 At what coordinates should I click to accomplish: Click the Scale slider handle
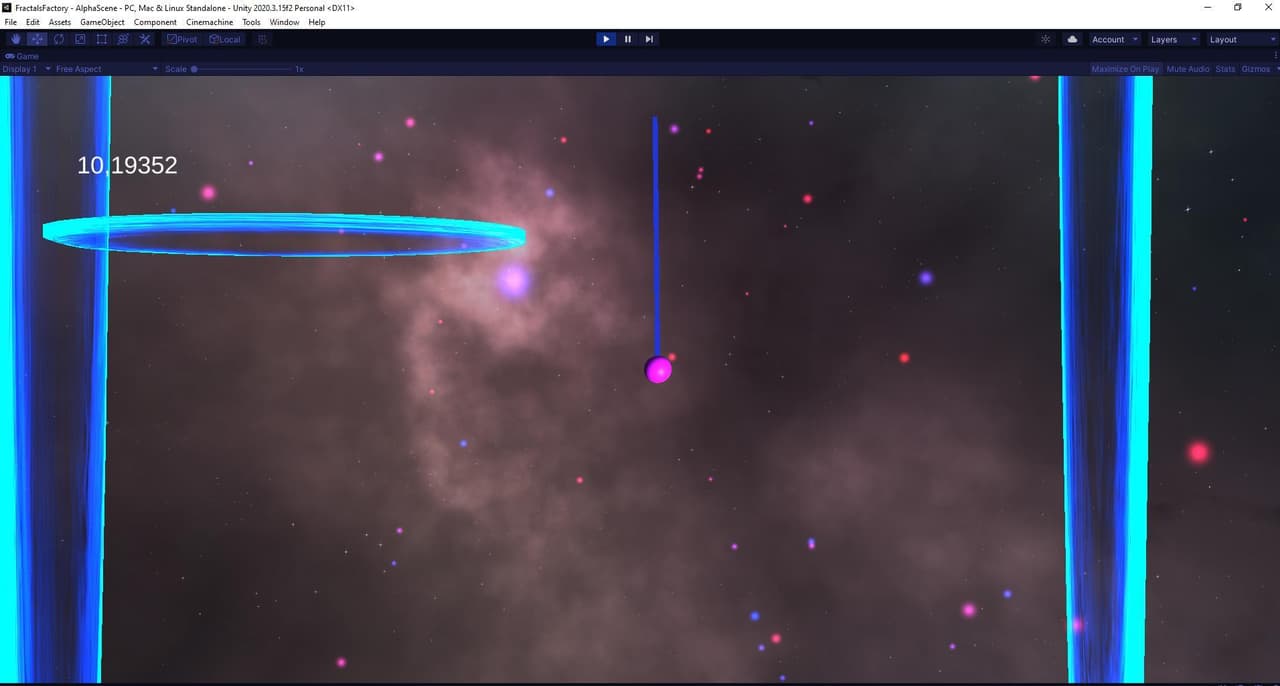(x=194, y=69)
